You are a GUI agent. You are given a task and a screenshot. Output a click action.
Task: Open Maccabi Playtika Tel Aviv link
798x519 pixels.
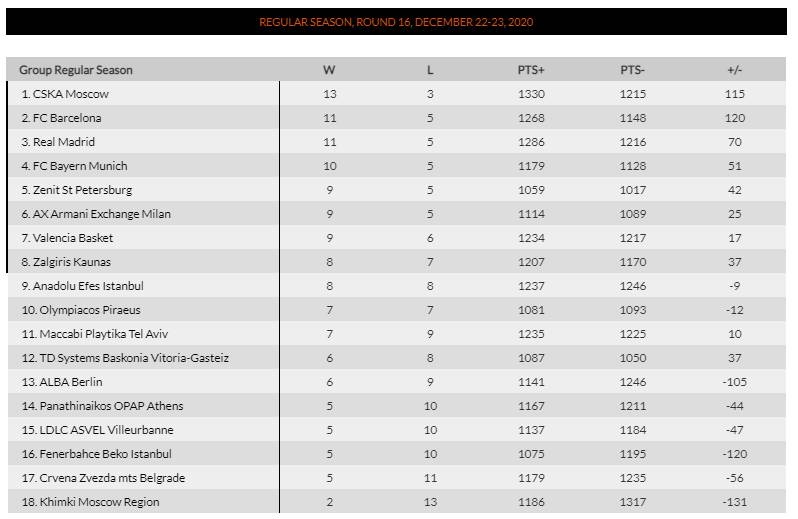[x=101, y=334]
